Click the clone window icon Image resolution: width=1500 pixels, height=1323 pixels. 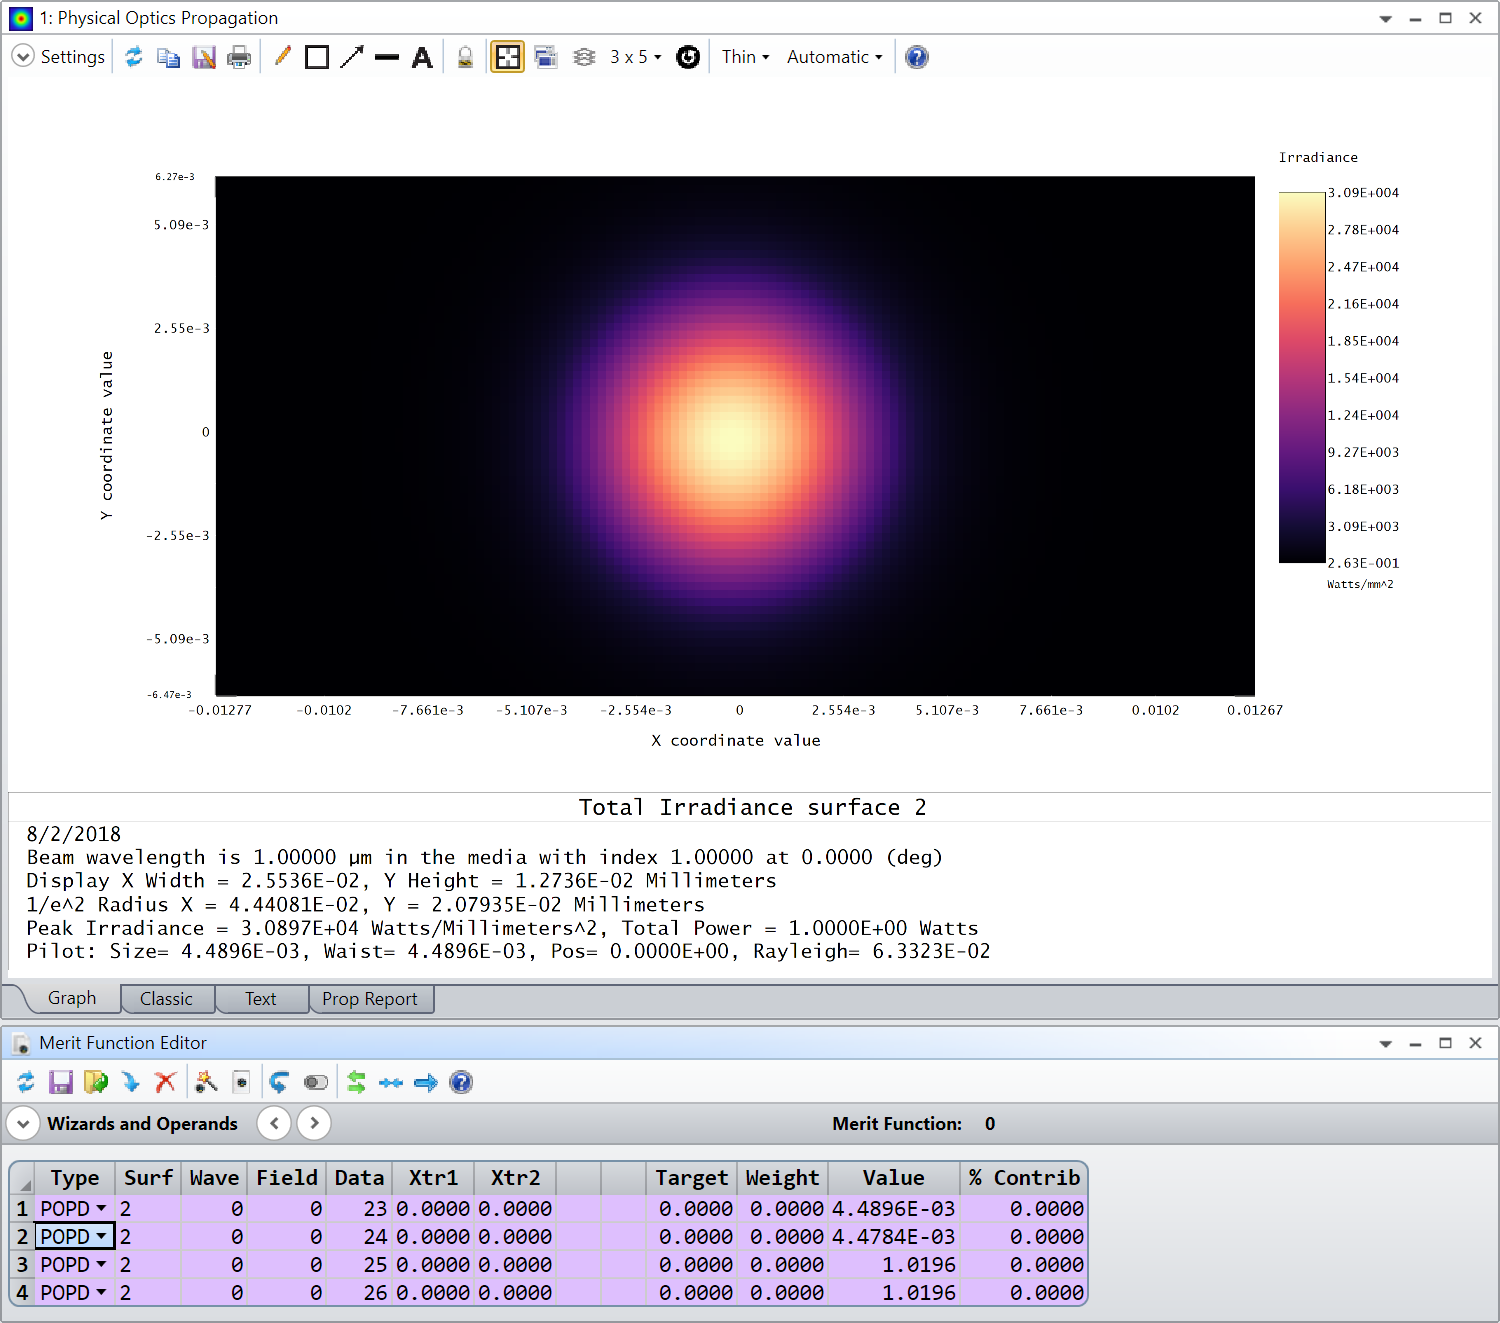(x=546, y=57)
